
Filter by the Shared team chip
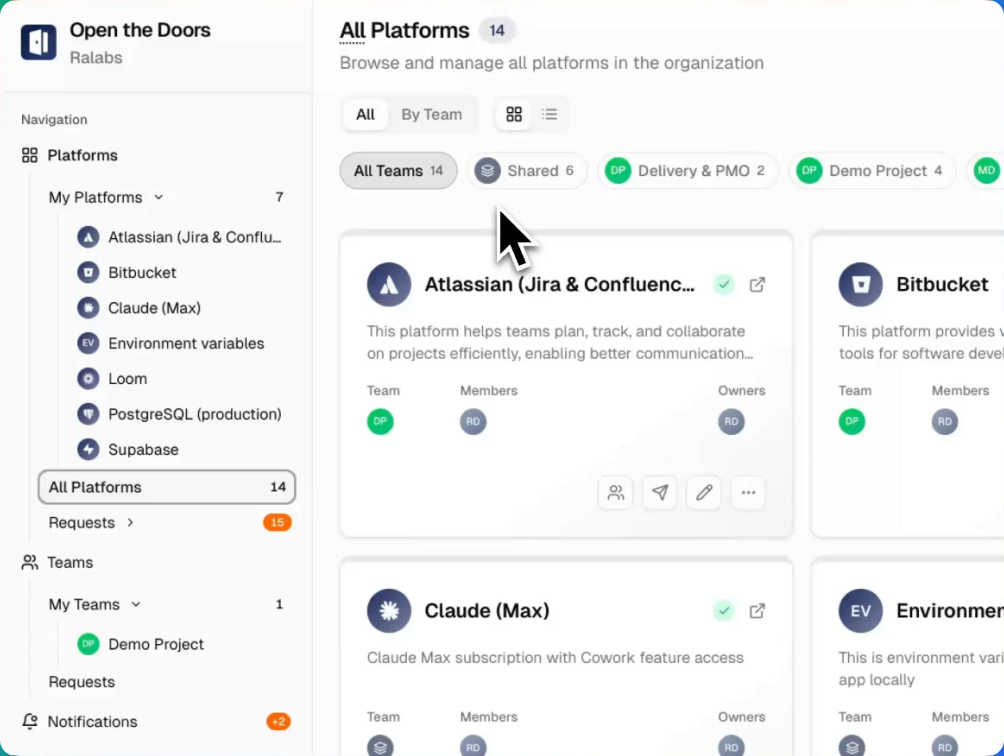point(527,171)
